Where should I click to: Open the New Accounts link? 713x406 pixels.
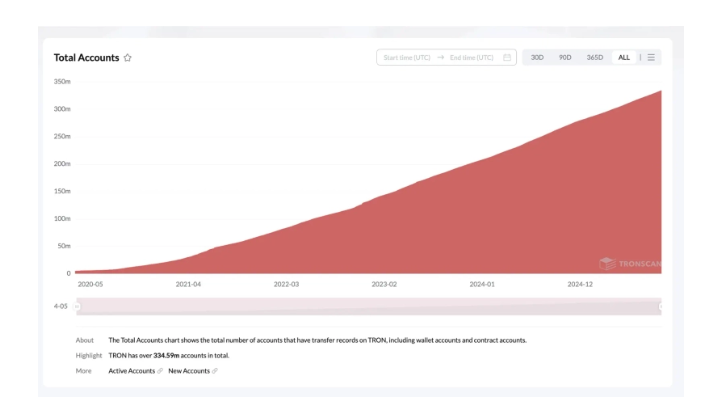(189, 371)
